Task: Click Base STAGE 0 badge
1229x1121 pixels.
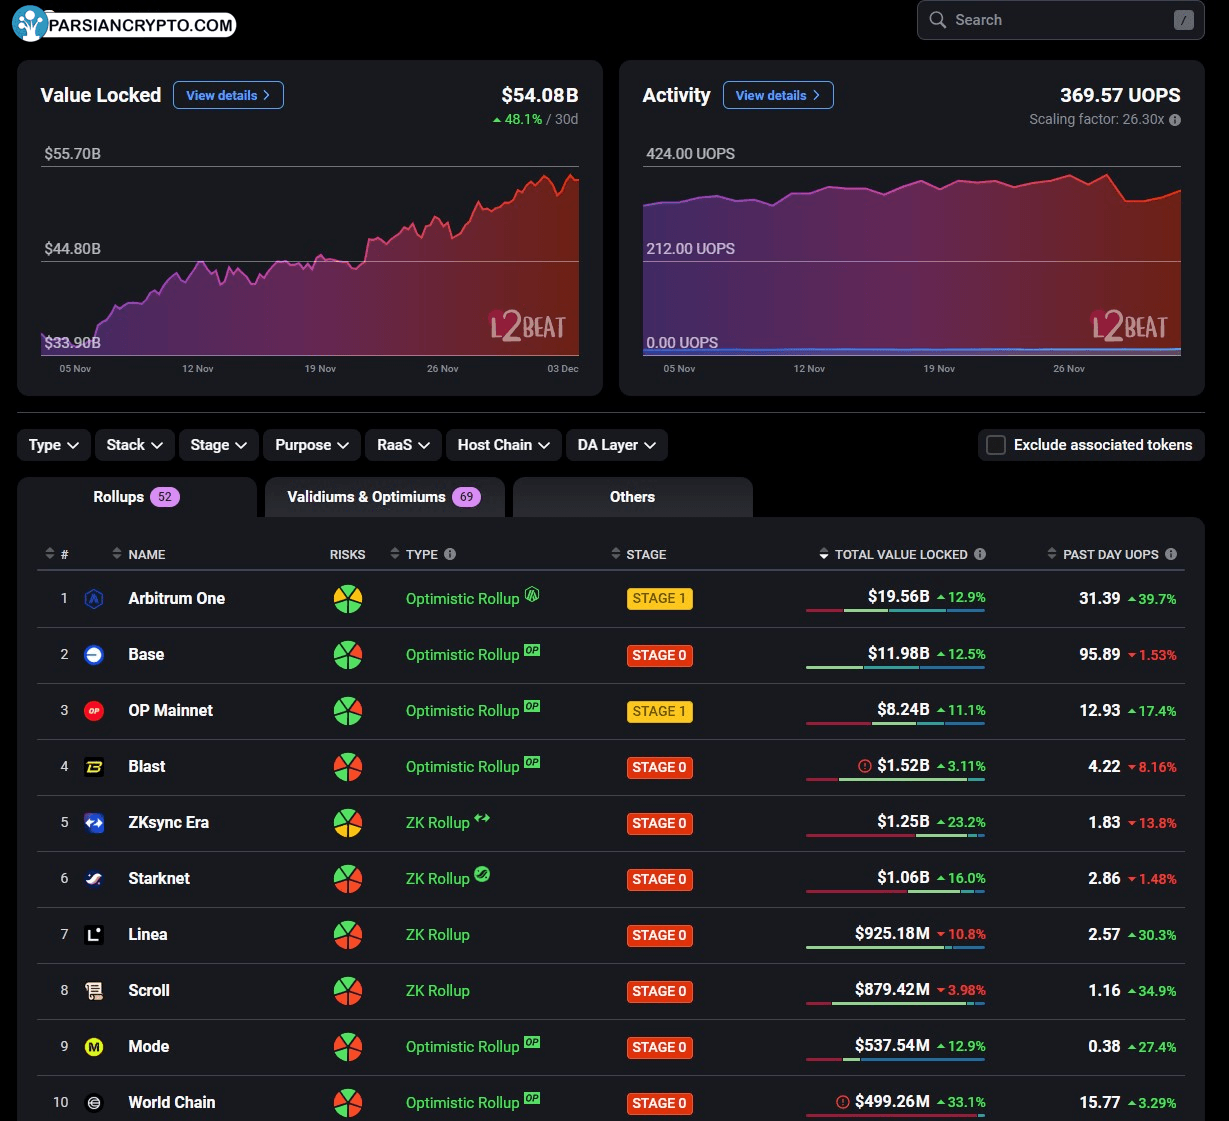Action: pyautogui.click(x=660, y=655)
